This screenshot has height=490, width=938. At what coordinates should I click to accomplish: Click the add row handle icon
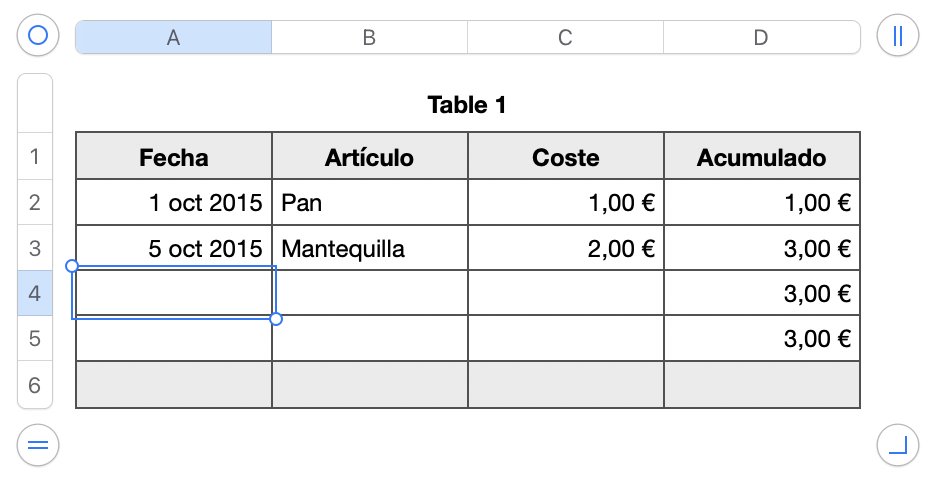pyautogui.click(x=38, y=445)
